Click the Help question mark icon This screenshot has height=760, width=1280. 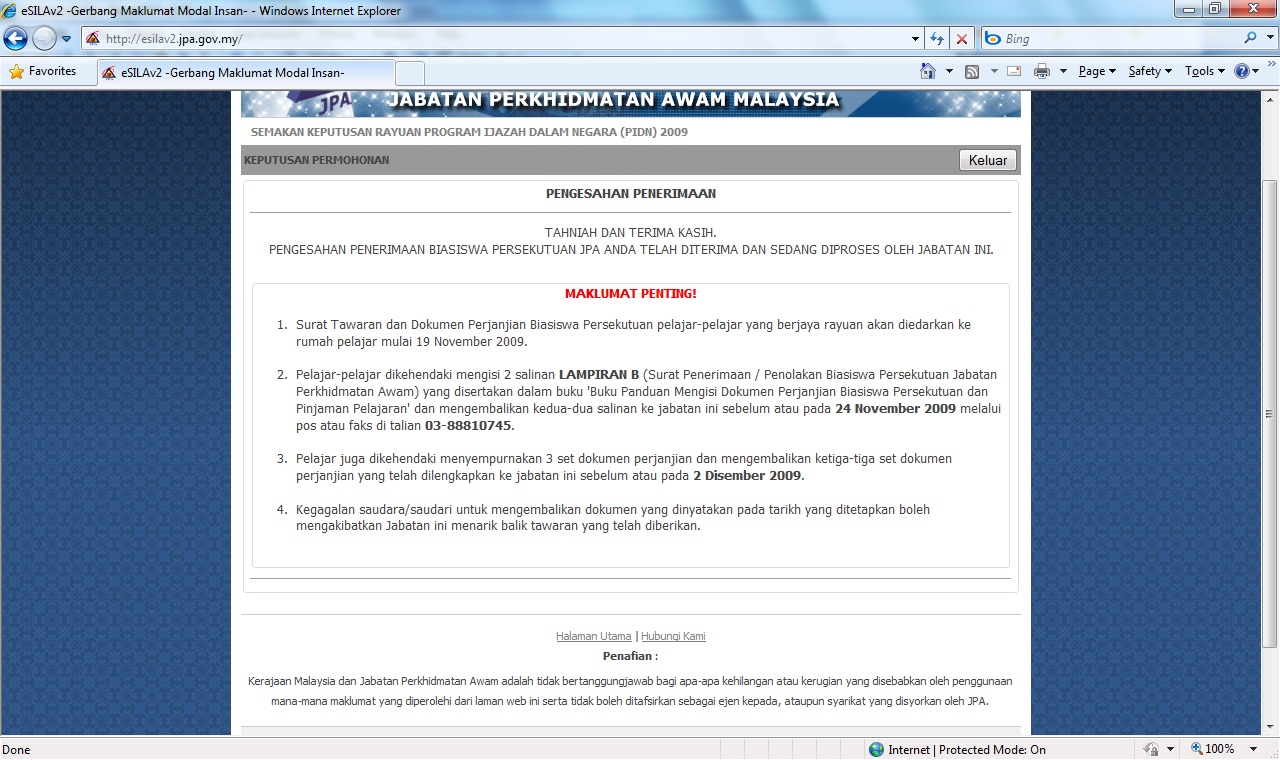pyautogui.click(x=1242, y=71)
